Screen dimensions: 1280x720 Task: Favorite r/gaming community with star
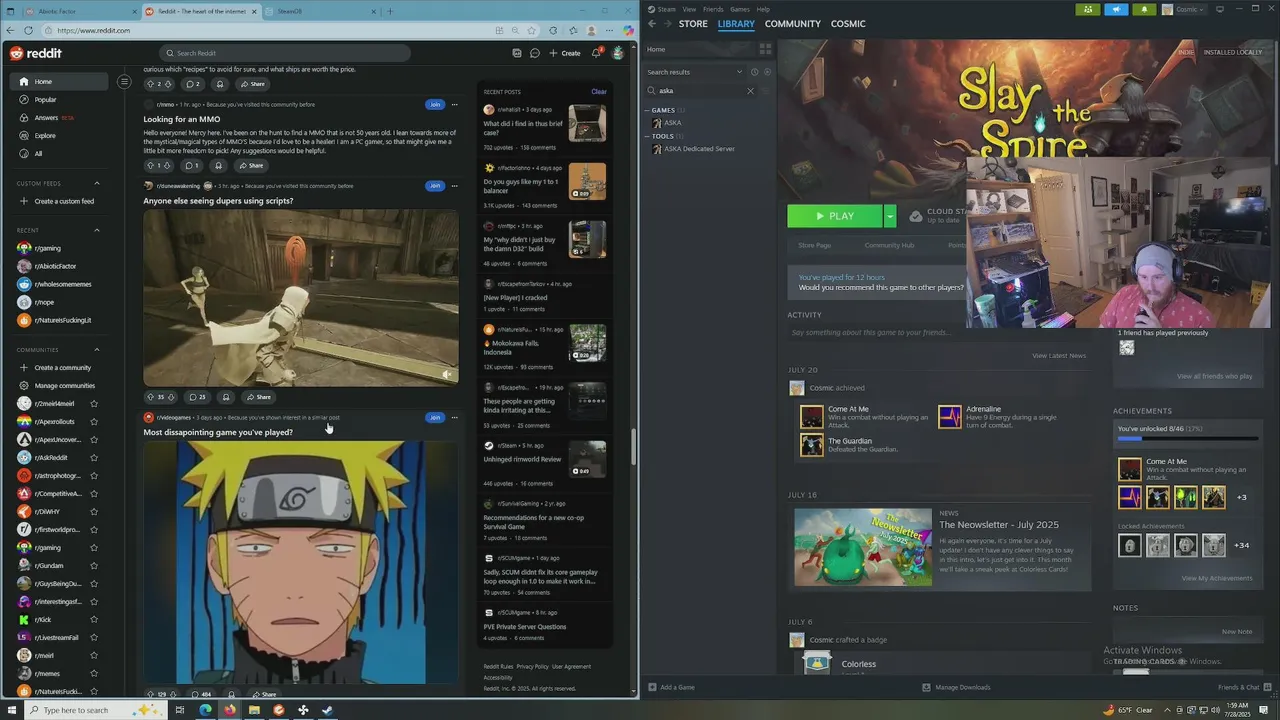pos(94,548)
